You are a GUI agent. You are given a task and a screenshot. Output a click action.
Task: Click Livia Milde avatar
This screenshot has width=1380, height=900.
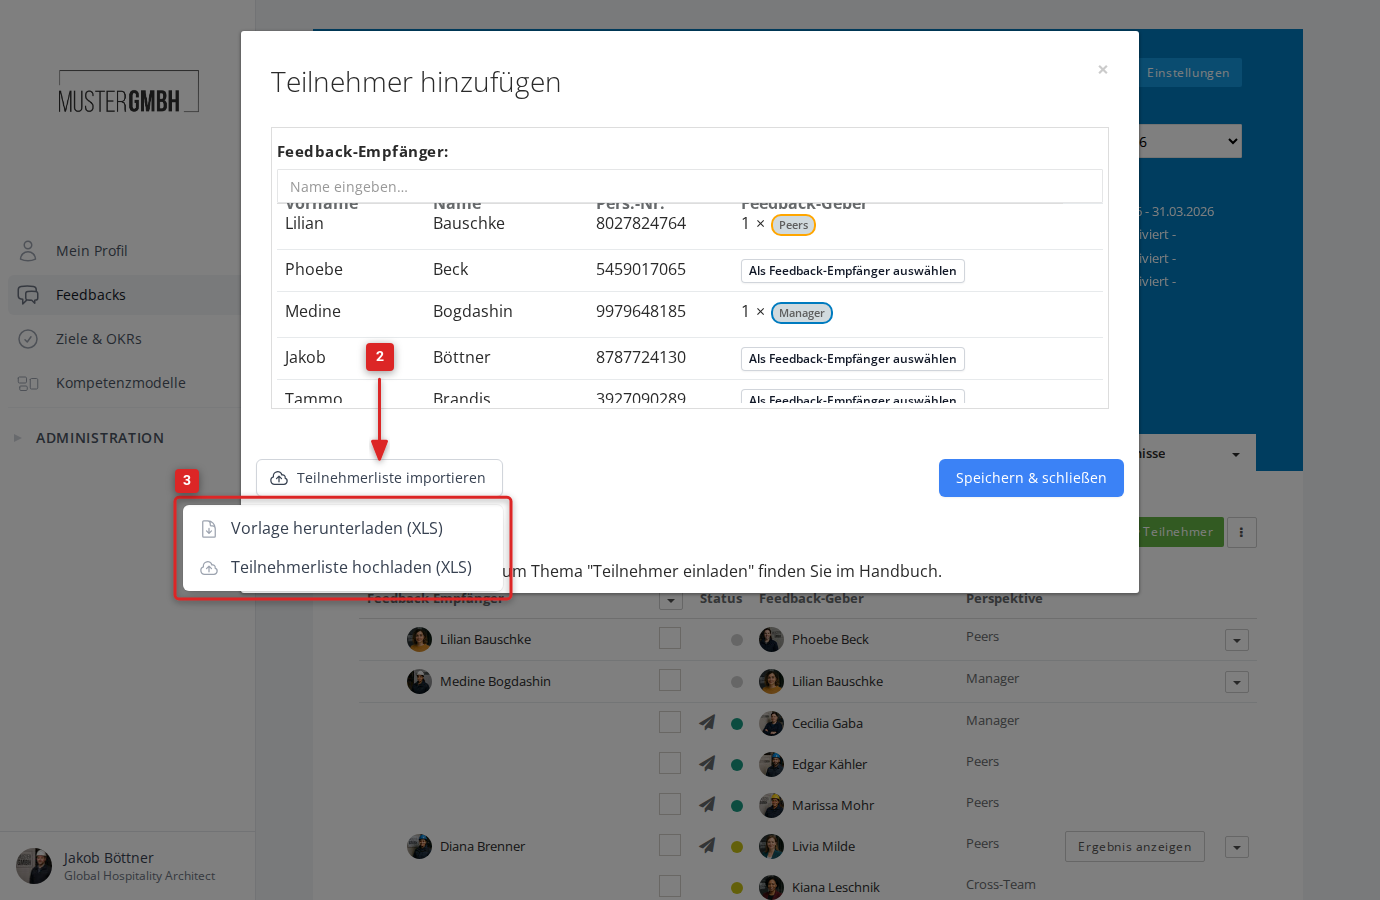772,846
